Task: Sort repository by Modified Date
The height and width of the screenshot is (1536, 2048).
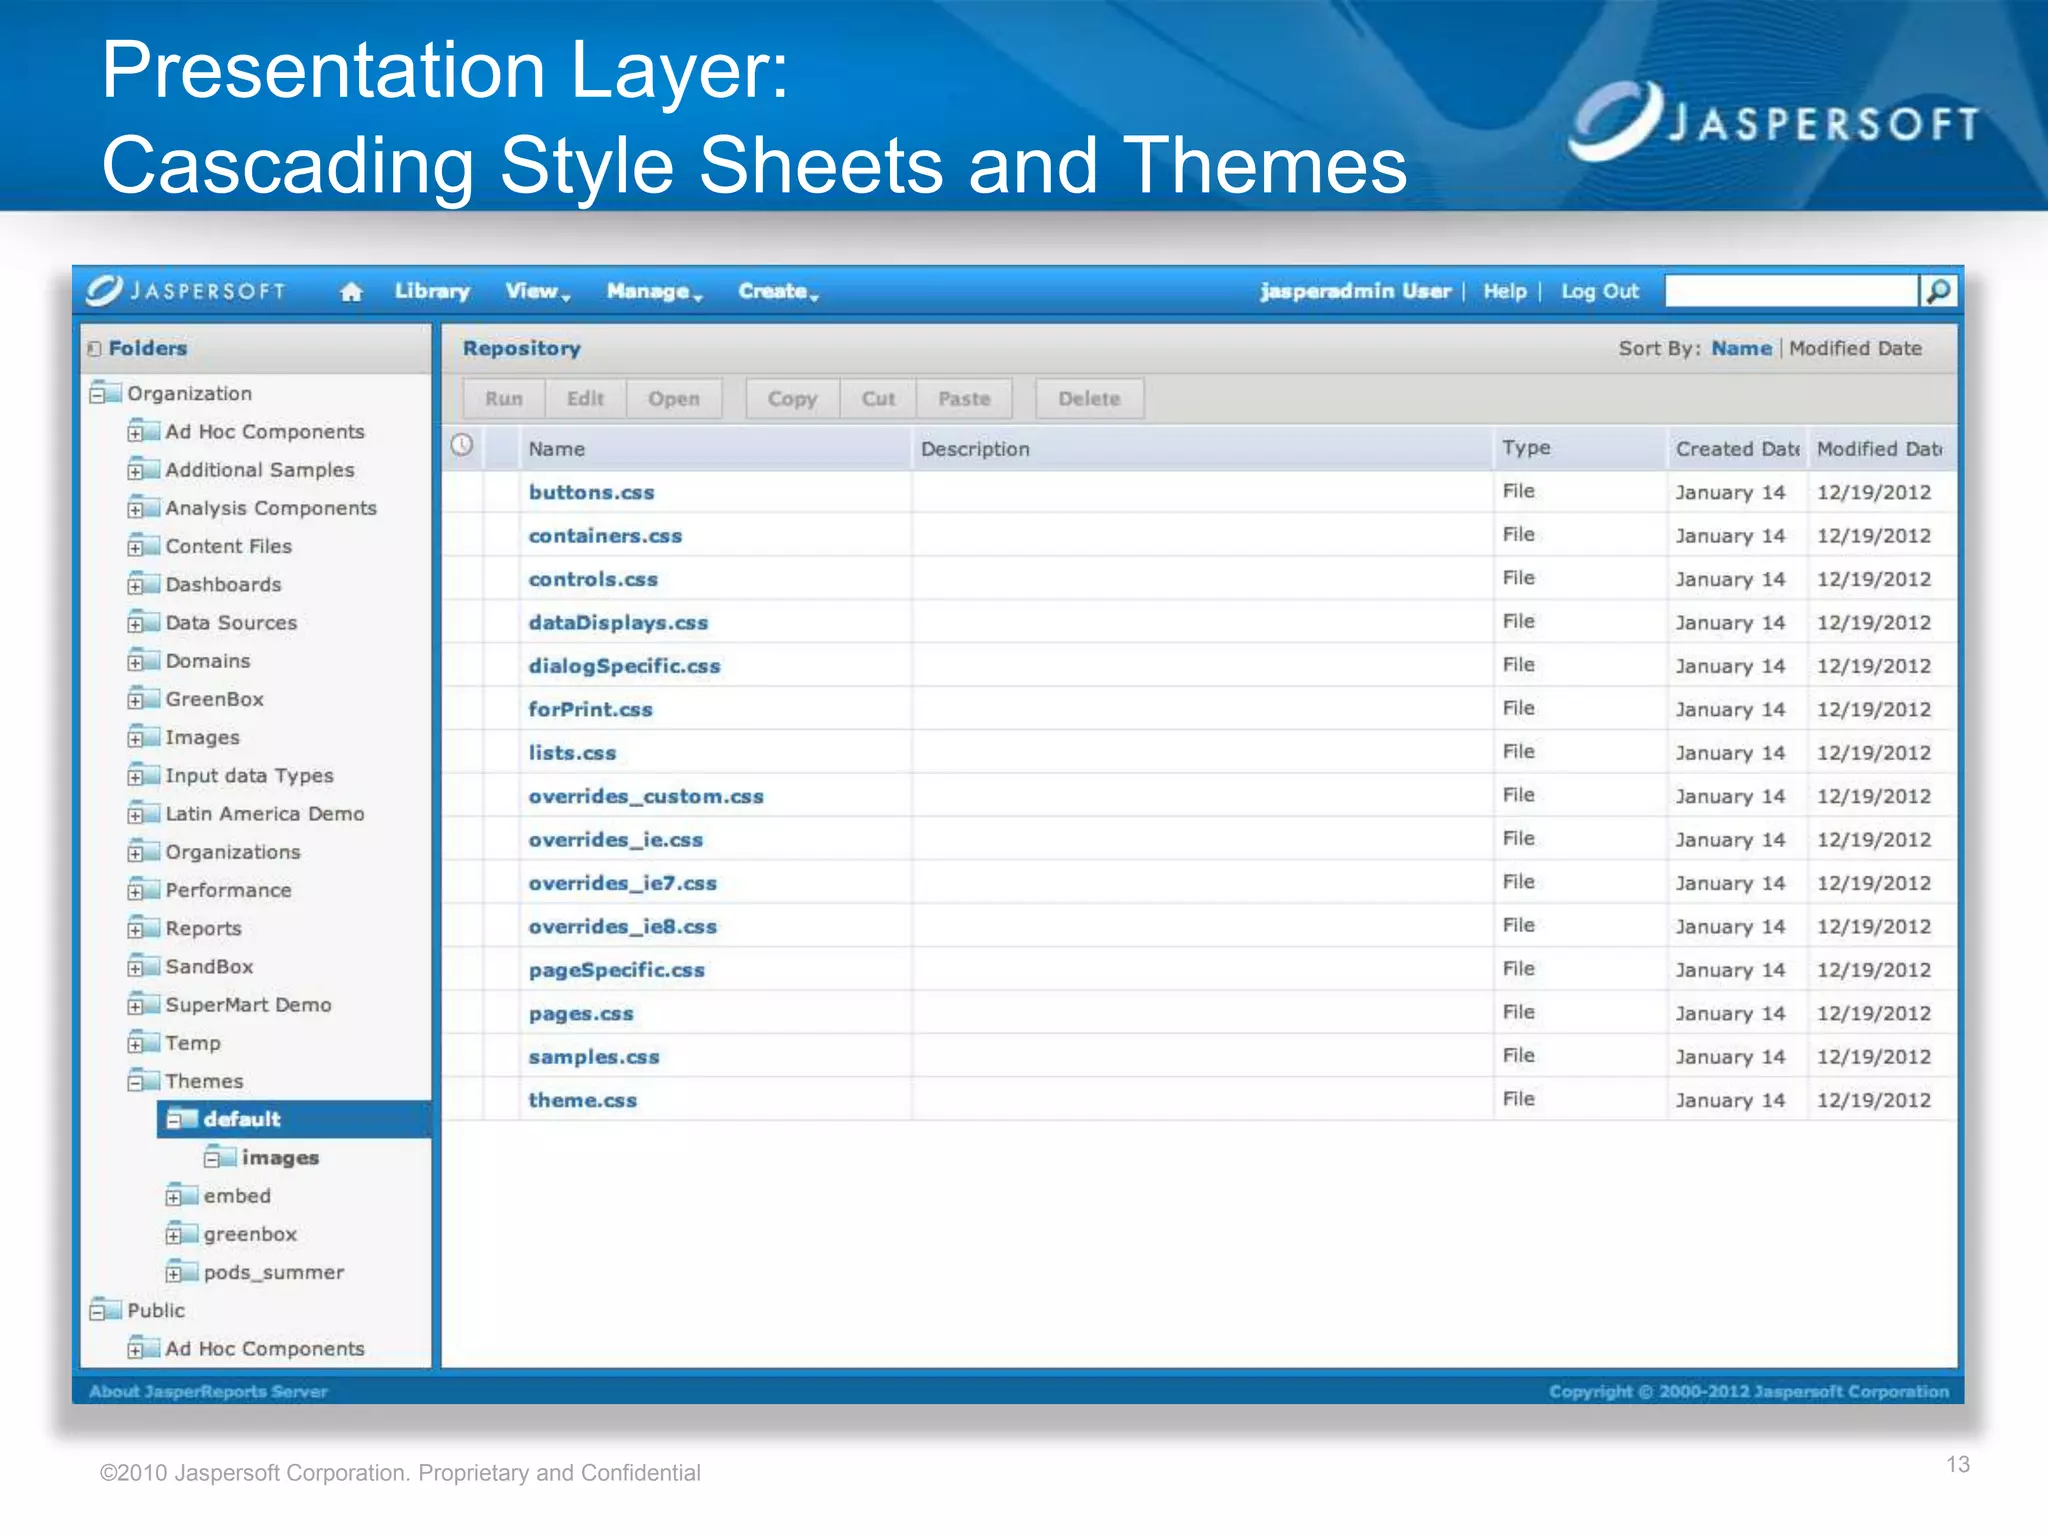Action: (x=1855, y=348)
